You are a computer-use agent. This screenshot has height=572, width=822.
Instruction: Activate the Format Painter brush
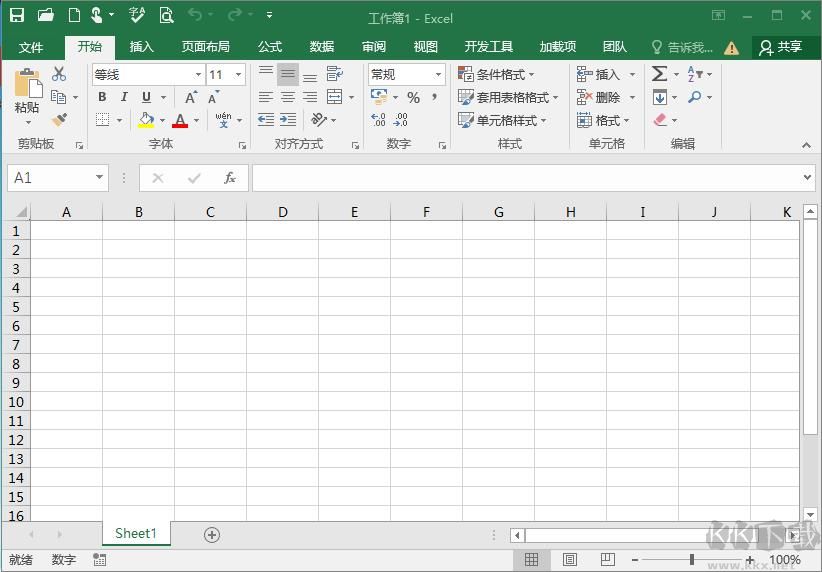[x=59, y=120]
